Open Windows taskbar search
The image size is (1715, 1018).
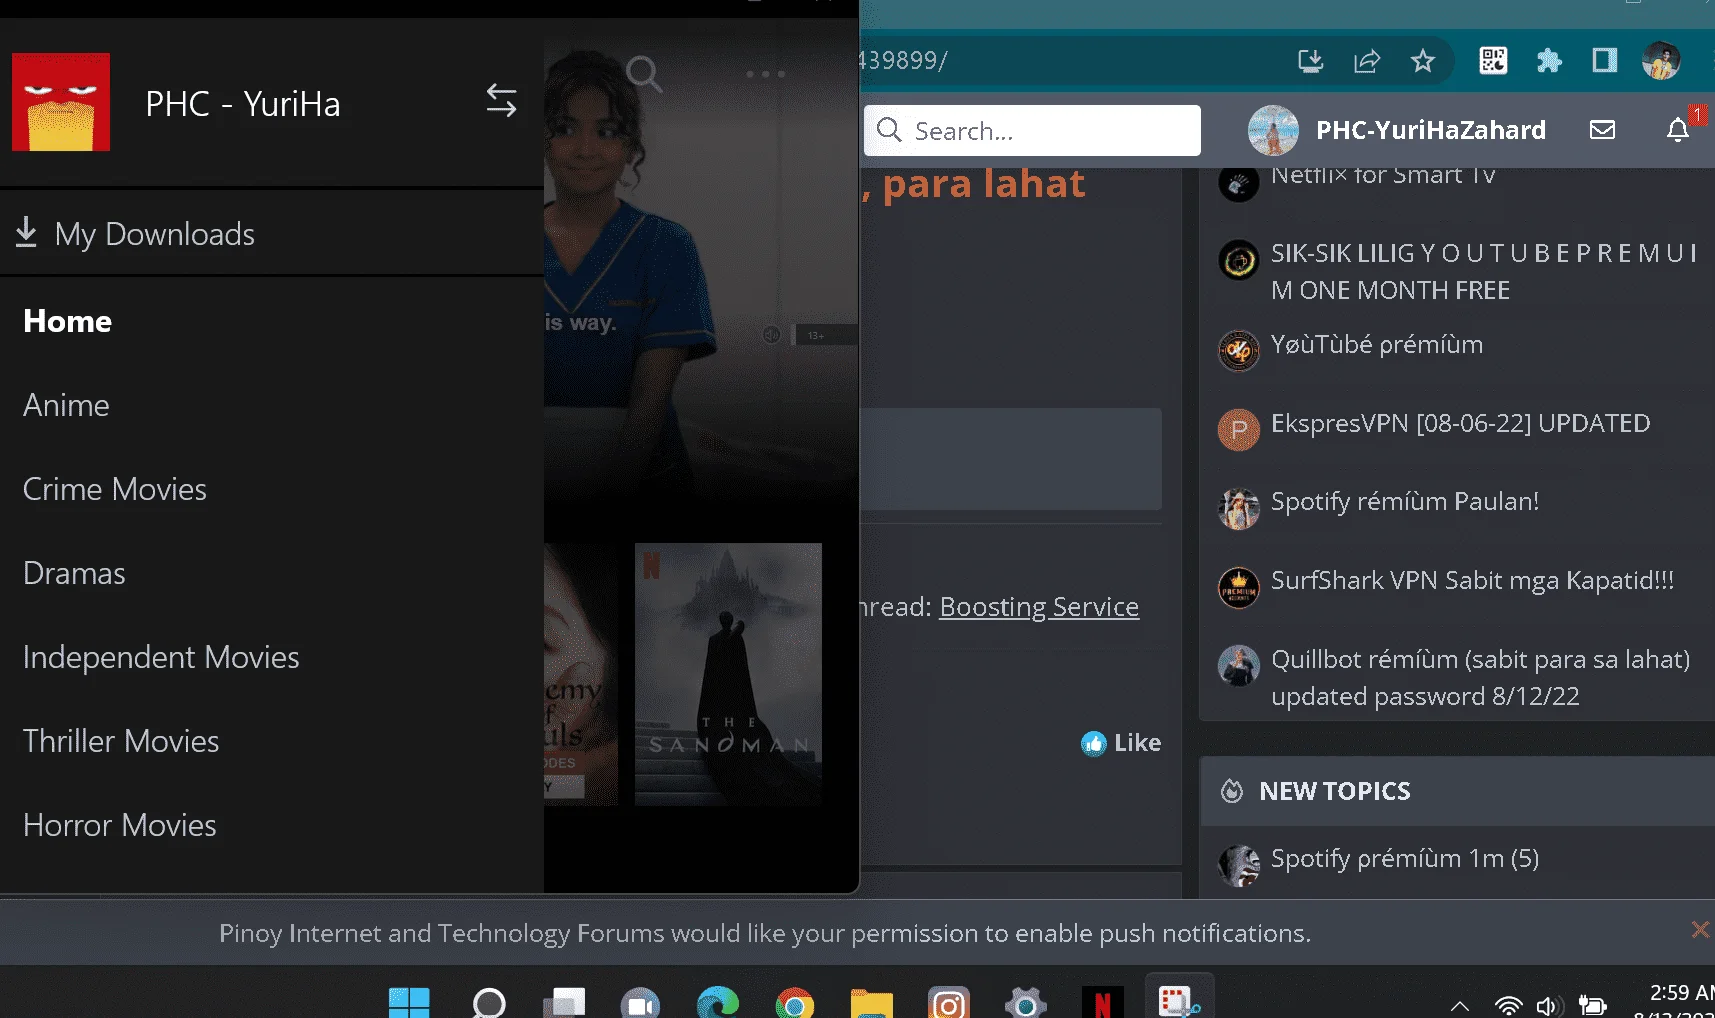[x=489, y=1002]
